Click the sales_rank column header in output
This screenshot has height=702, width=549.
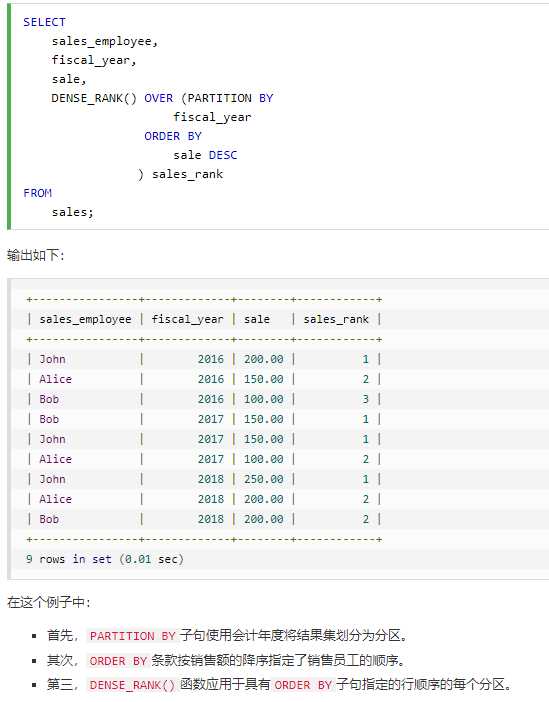coord(336,319)
